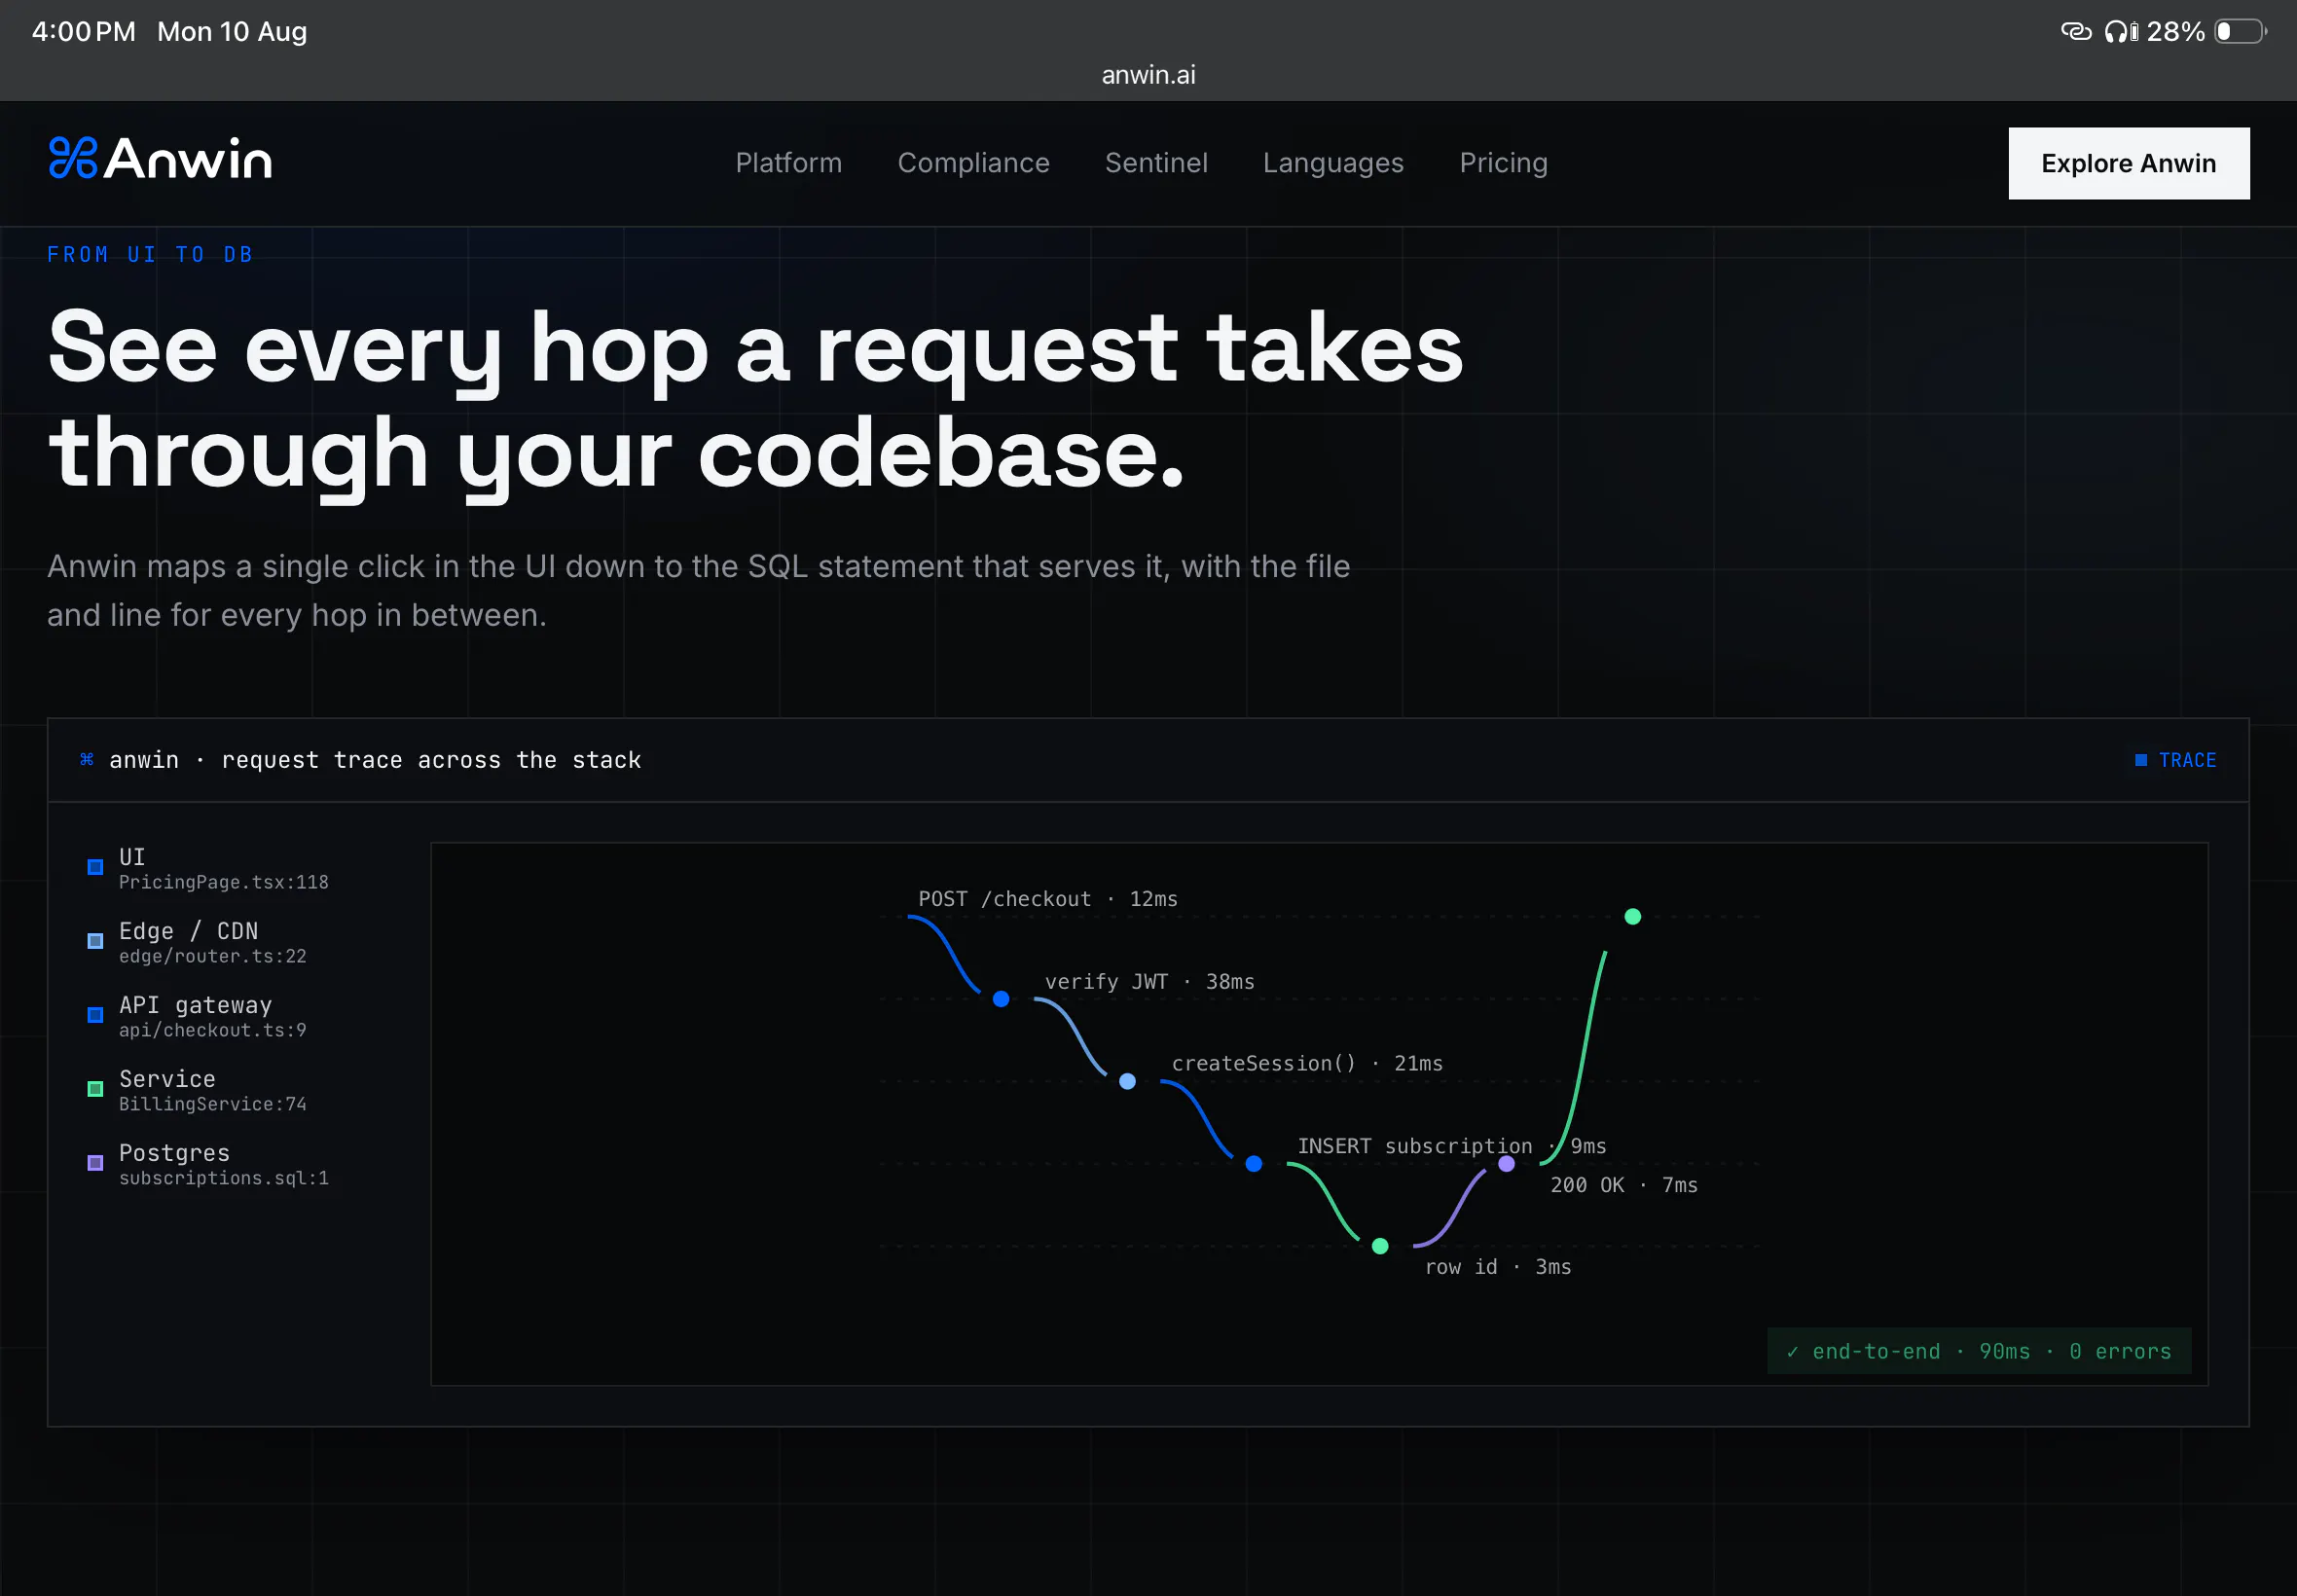Click the TRACE badge square icon
The height and width of the screenshot is (1596, 2297).
tap(2140, 760)
